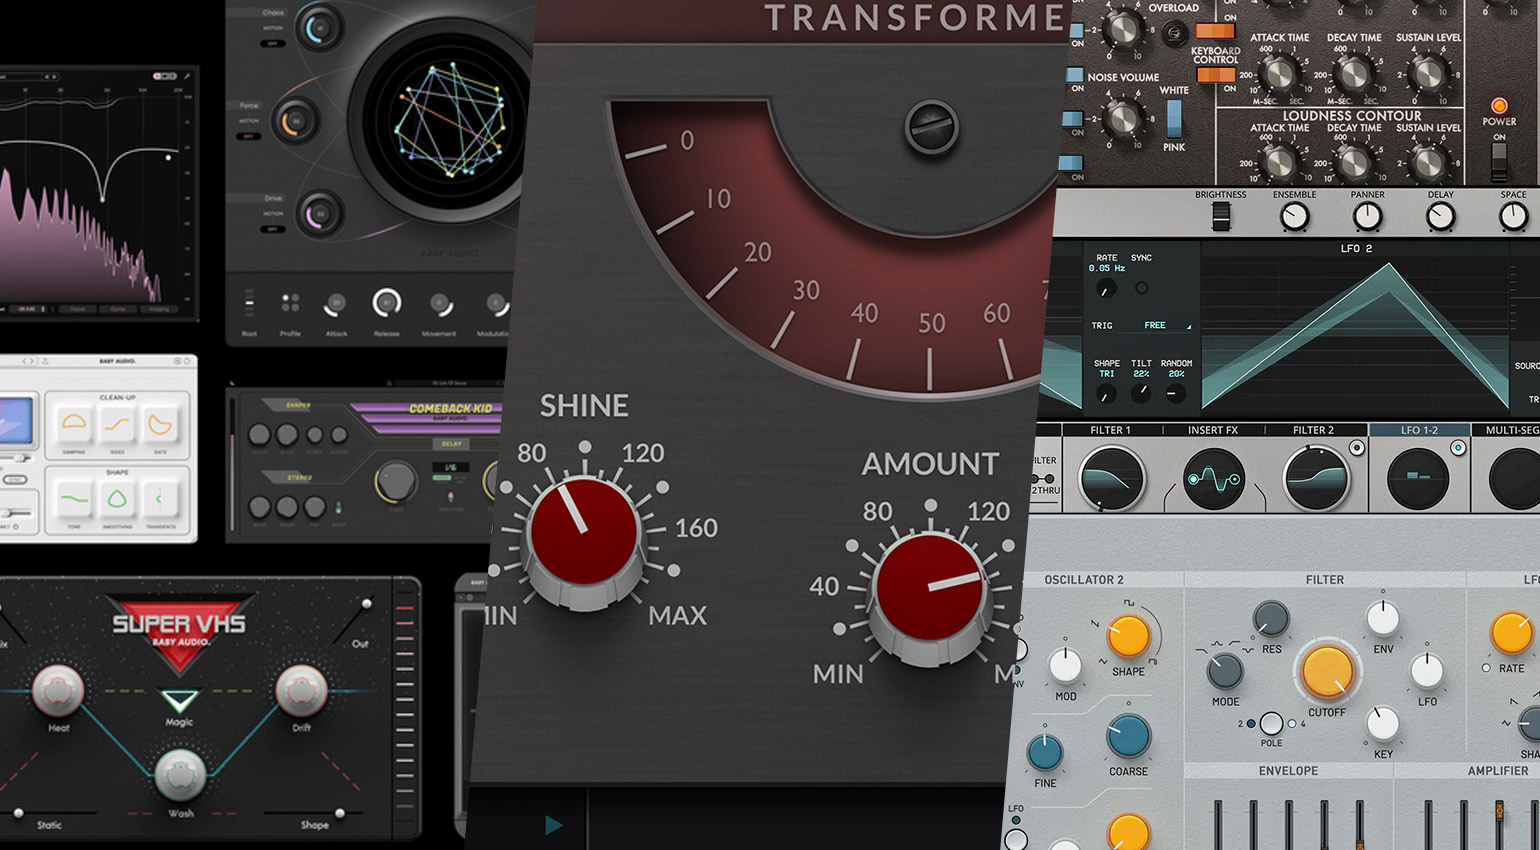Select the Sides button in the Clean-Up section

click(x=118, y=424)
